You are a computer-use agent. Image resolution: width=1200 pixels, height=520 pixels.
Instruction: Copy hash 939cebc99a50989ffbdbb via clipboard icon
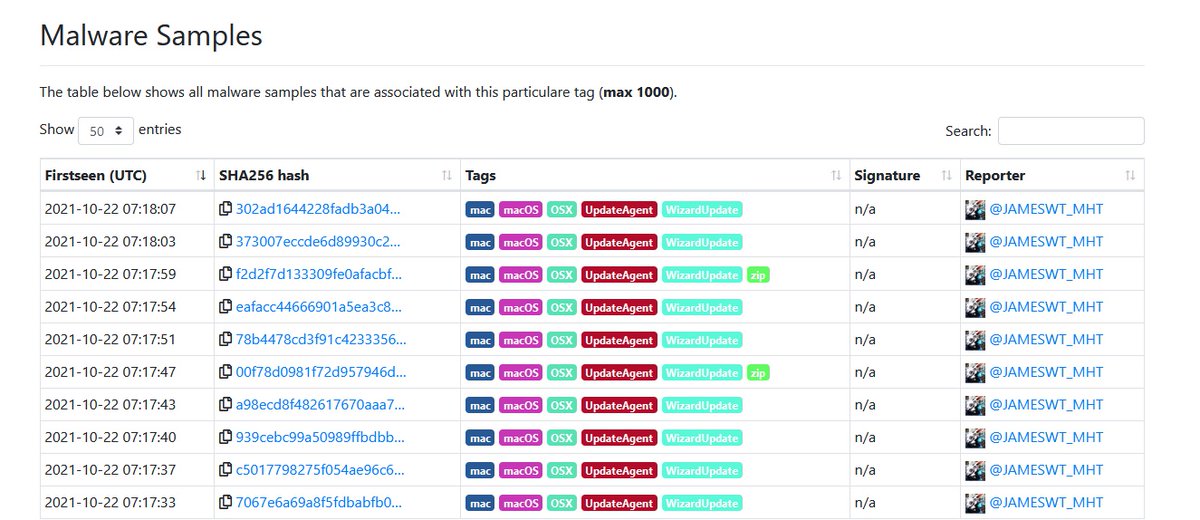[x=225, y=437]
